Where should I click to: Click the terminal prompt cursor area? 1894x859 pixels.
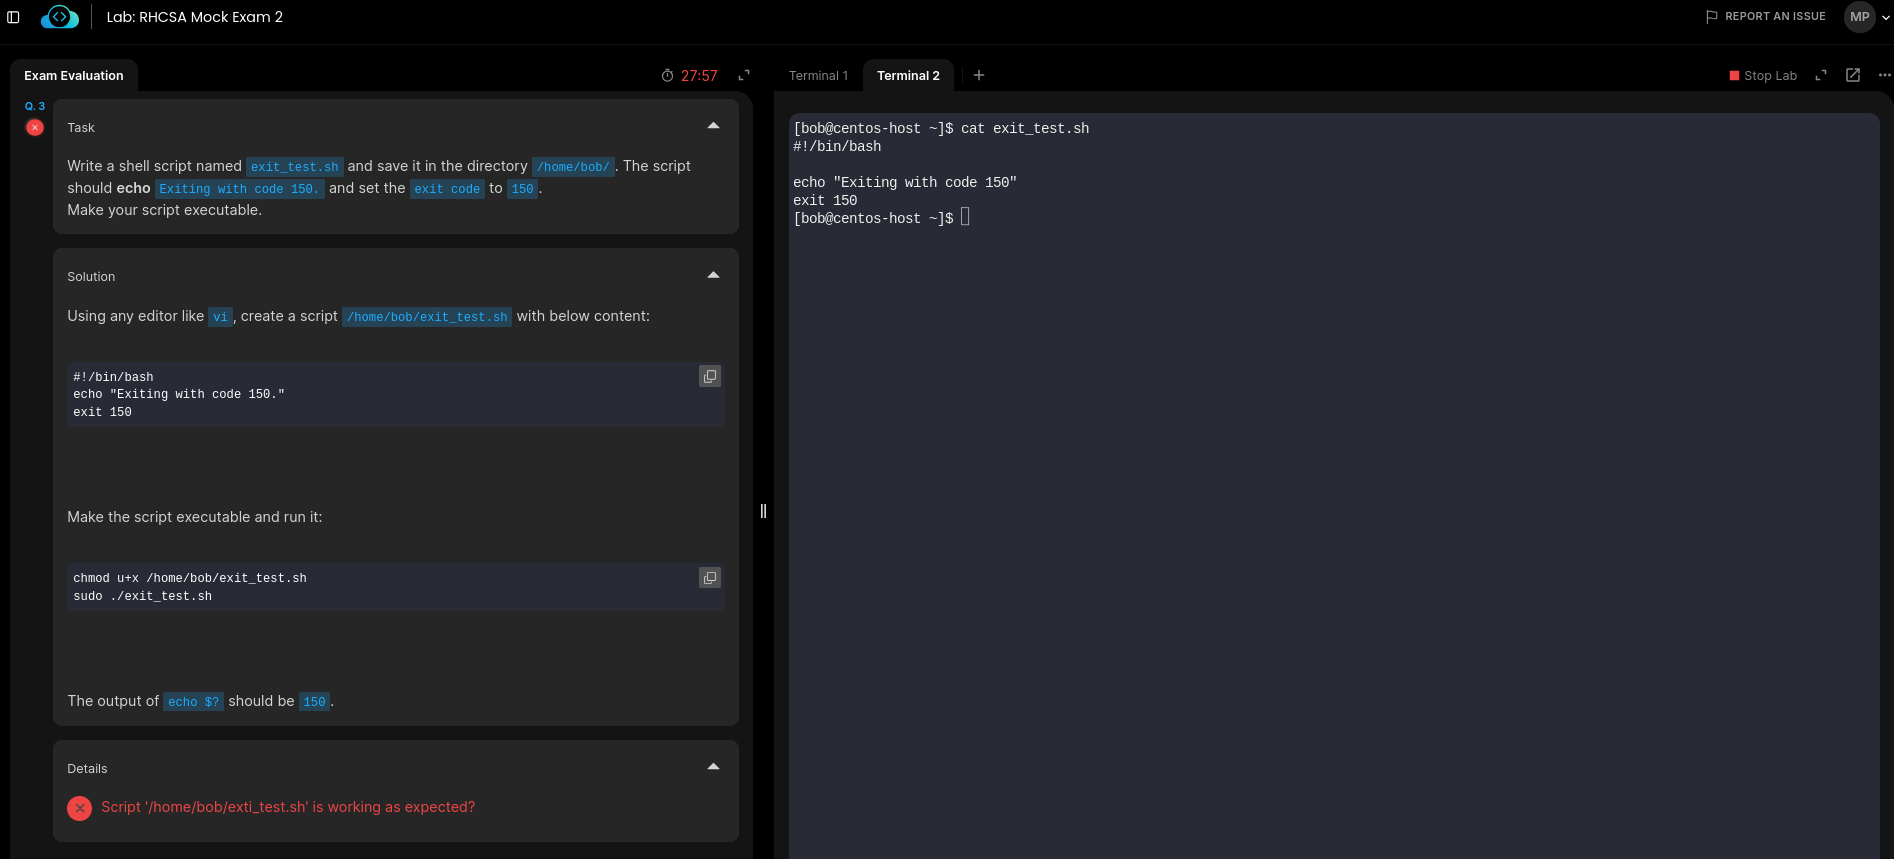(x=965, y=217)
